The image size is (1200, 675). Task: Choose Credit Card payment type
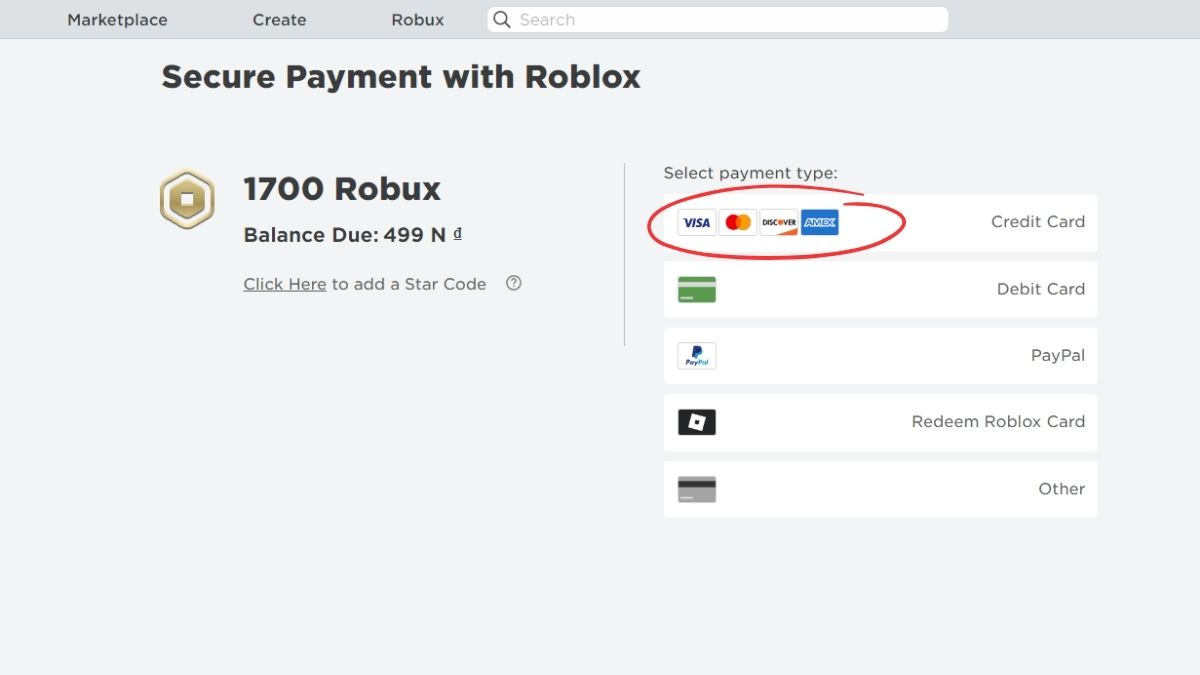click(x=880, y=222)
